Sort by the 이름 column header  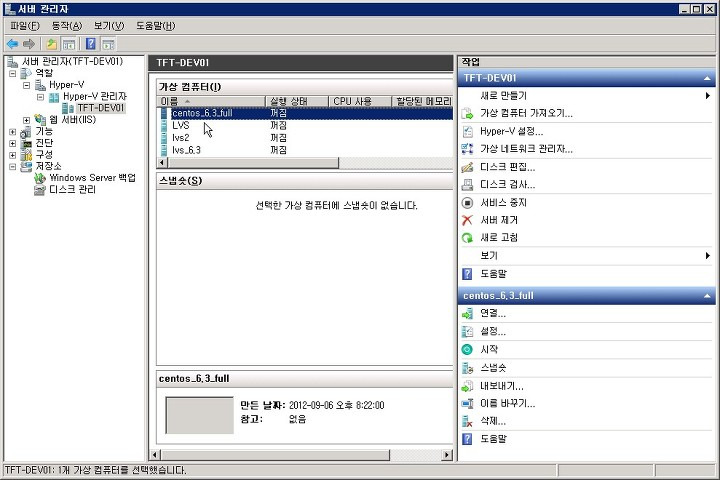coord(211,101)
